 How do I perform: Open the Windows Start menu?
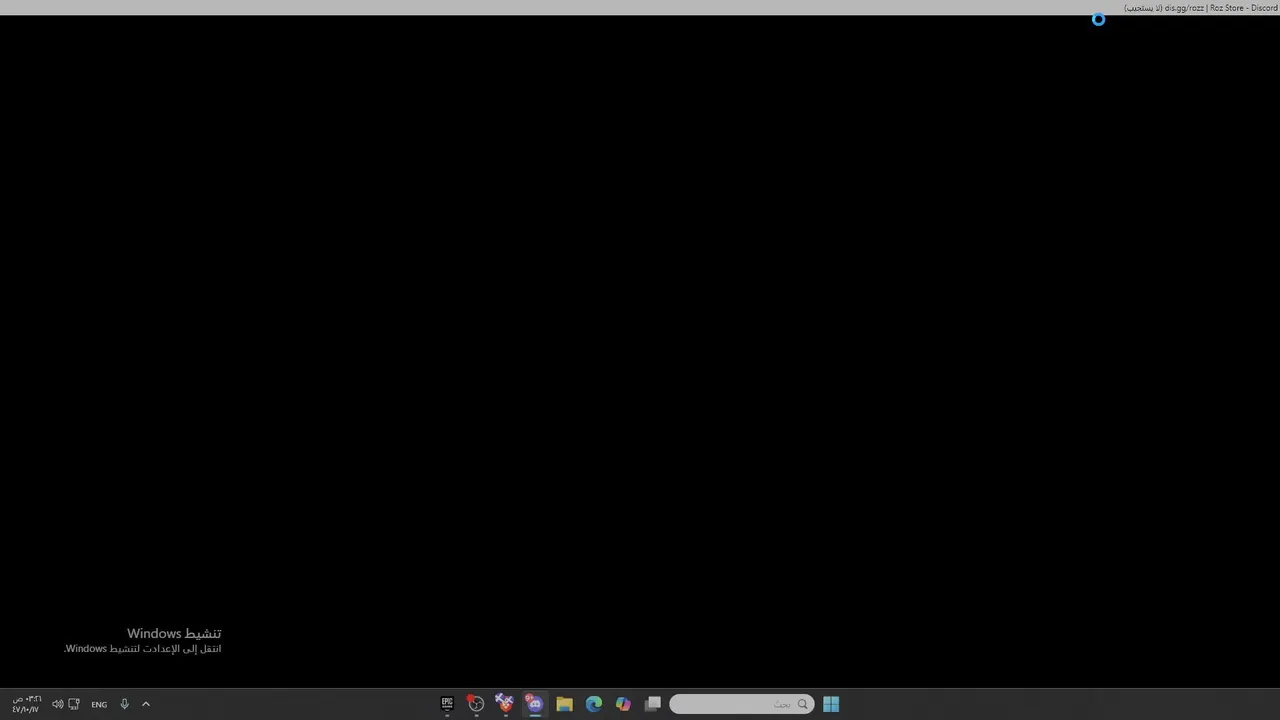click(831, 704)
